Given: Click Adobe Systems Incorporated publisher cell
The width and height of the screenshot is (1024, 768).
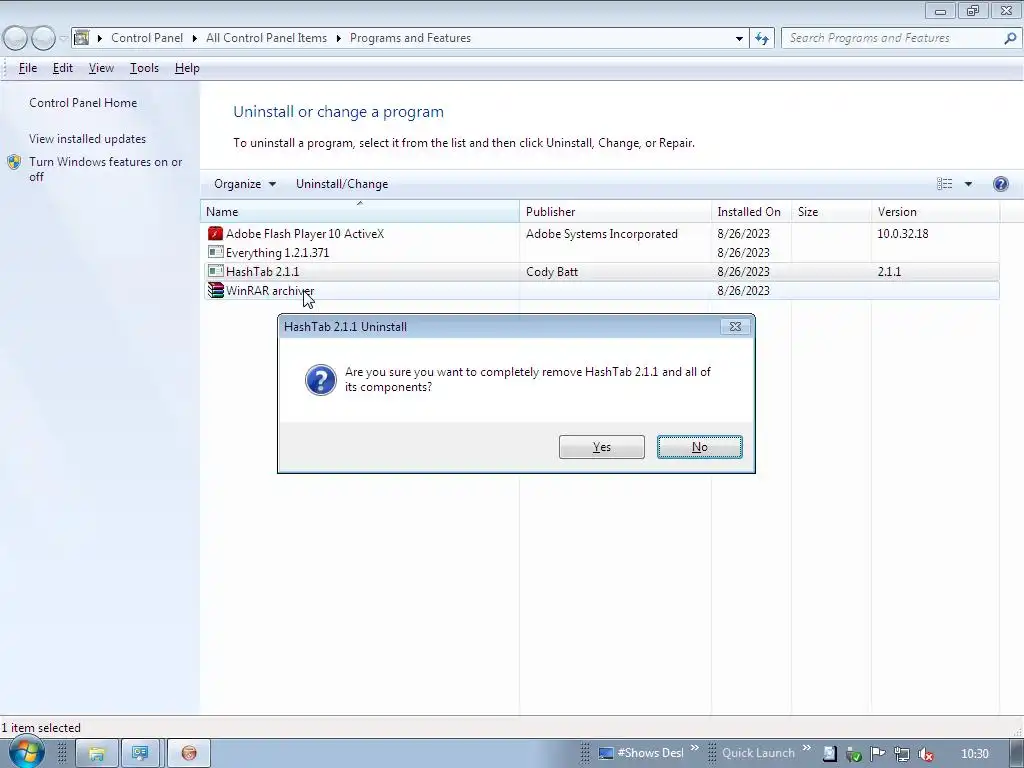Looking at the screenshot, I should (x=601, y=234).
